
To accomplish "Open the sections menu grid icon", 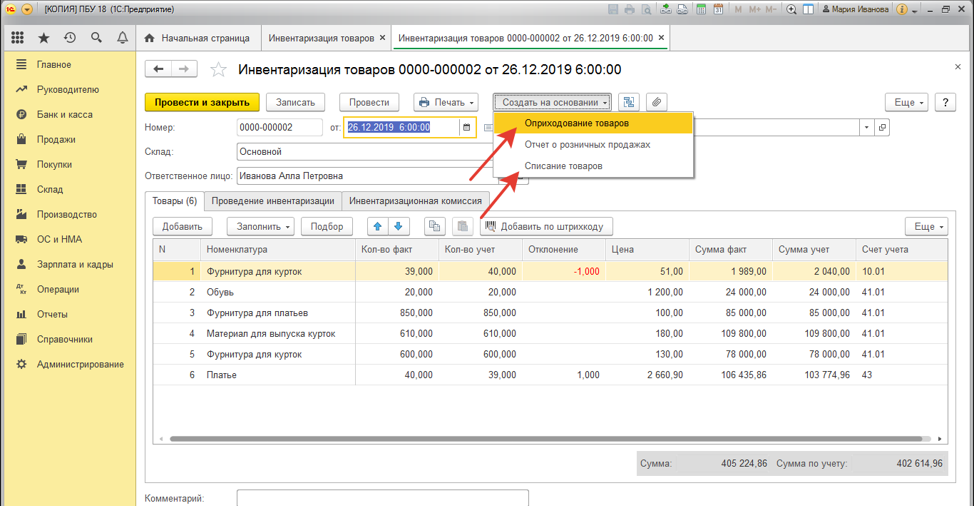I will (17, 38).
